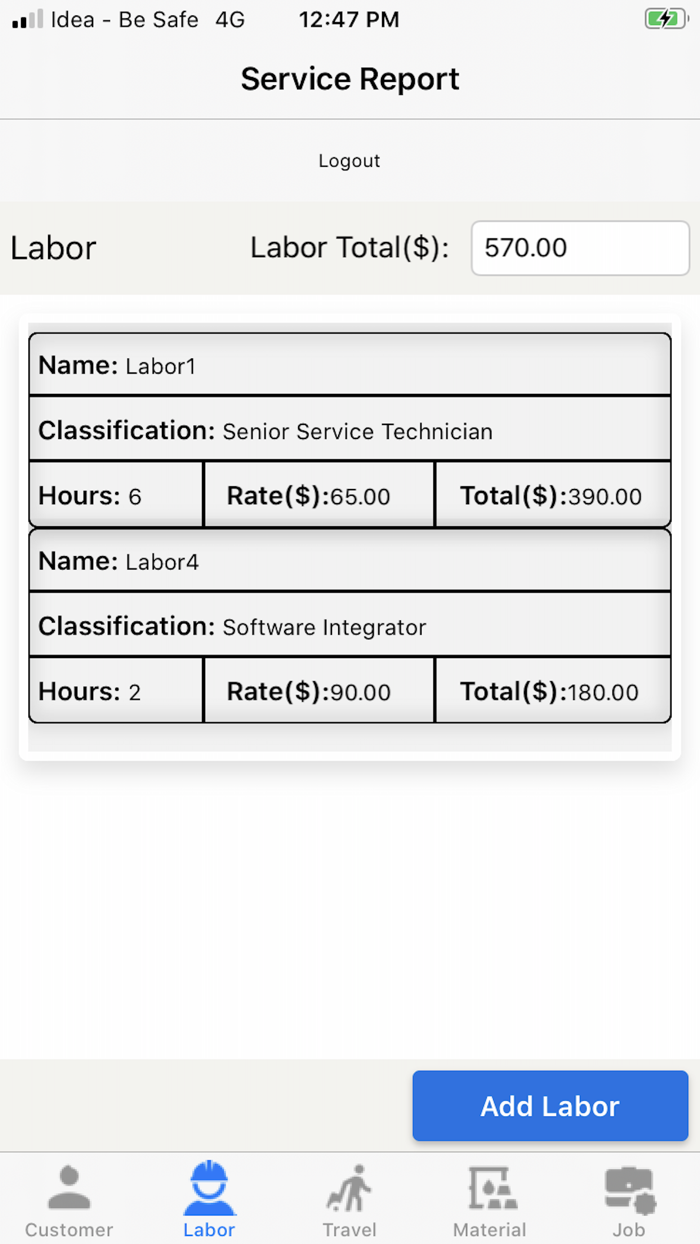700x1244 pixels.
Task: Open the Material section icon
Action: 489,1185
